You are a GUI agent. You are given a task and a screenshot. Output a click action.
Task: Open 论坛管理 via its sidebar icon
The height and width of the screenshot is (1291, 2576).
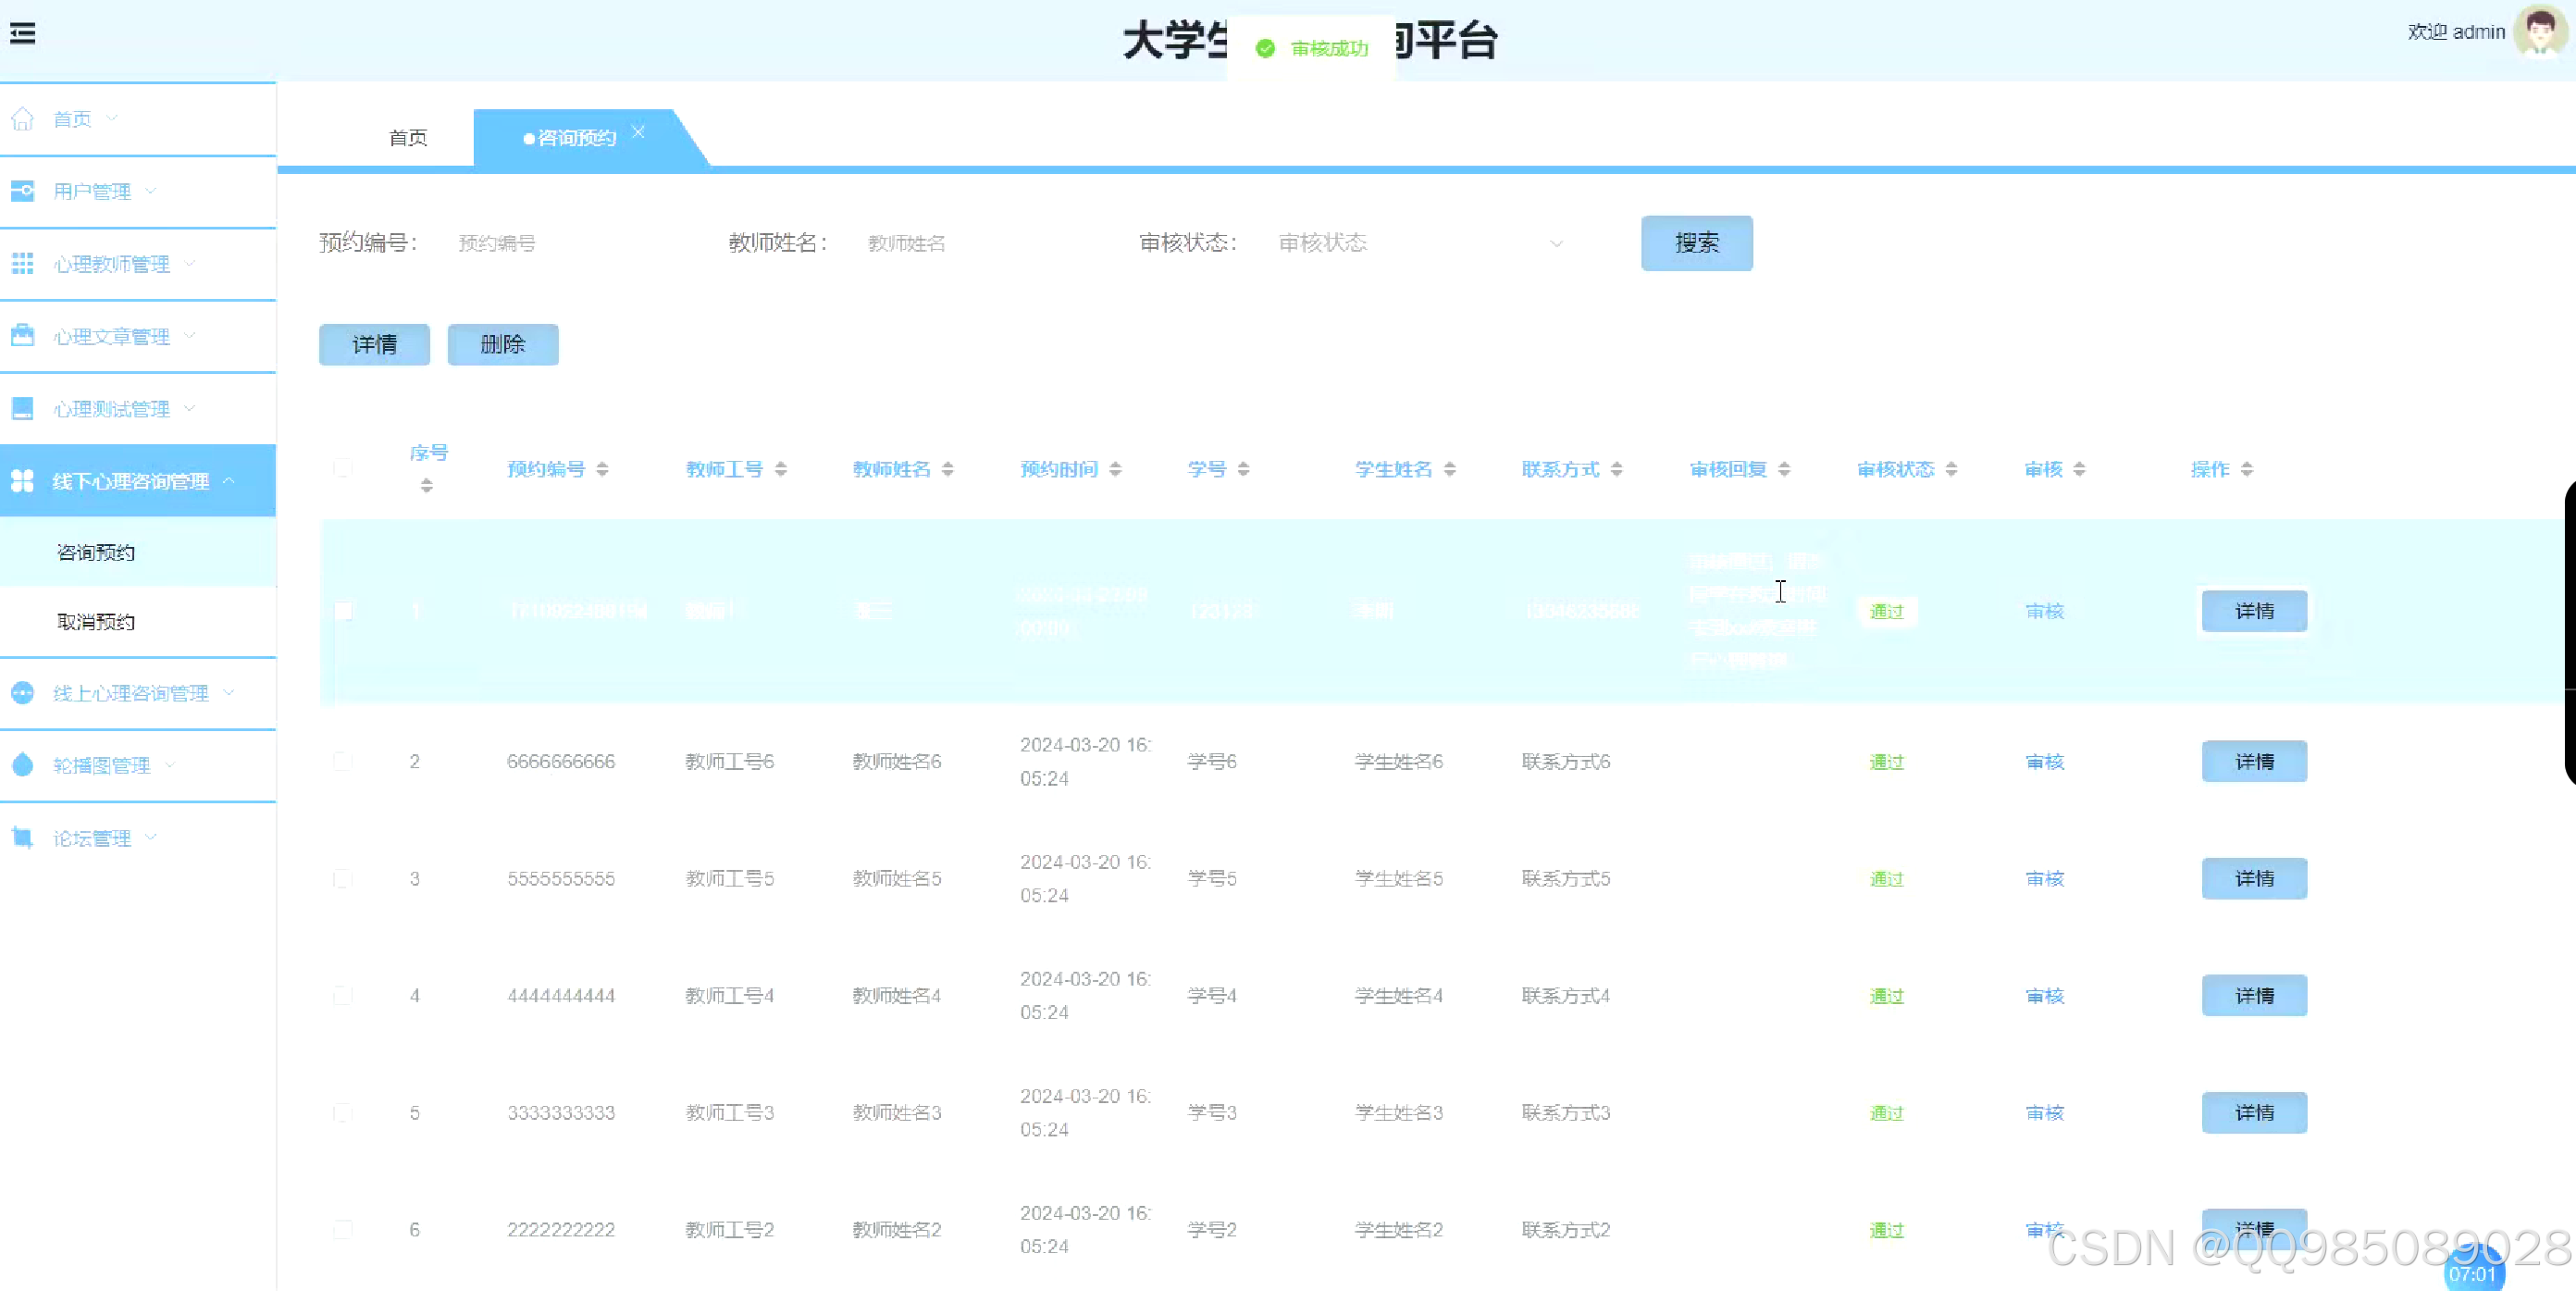tap(22, 837)
